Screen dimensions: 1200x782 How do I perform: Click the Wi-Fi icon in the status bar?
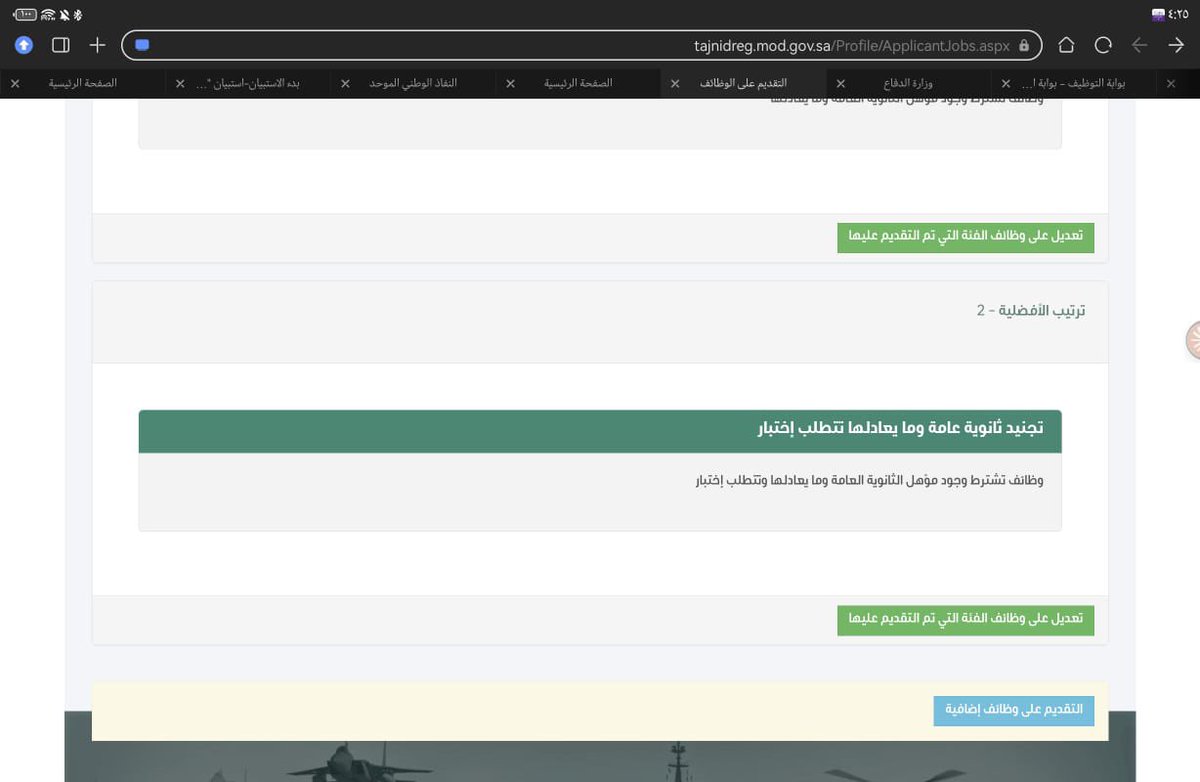tap(49, 15)
